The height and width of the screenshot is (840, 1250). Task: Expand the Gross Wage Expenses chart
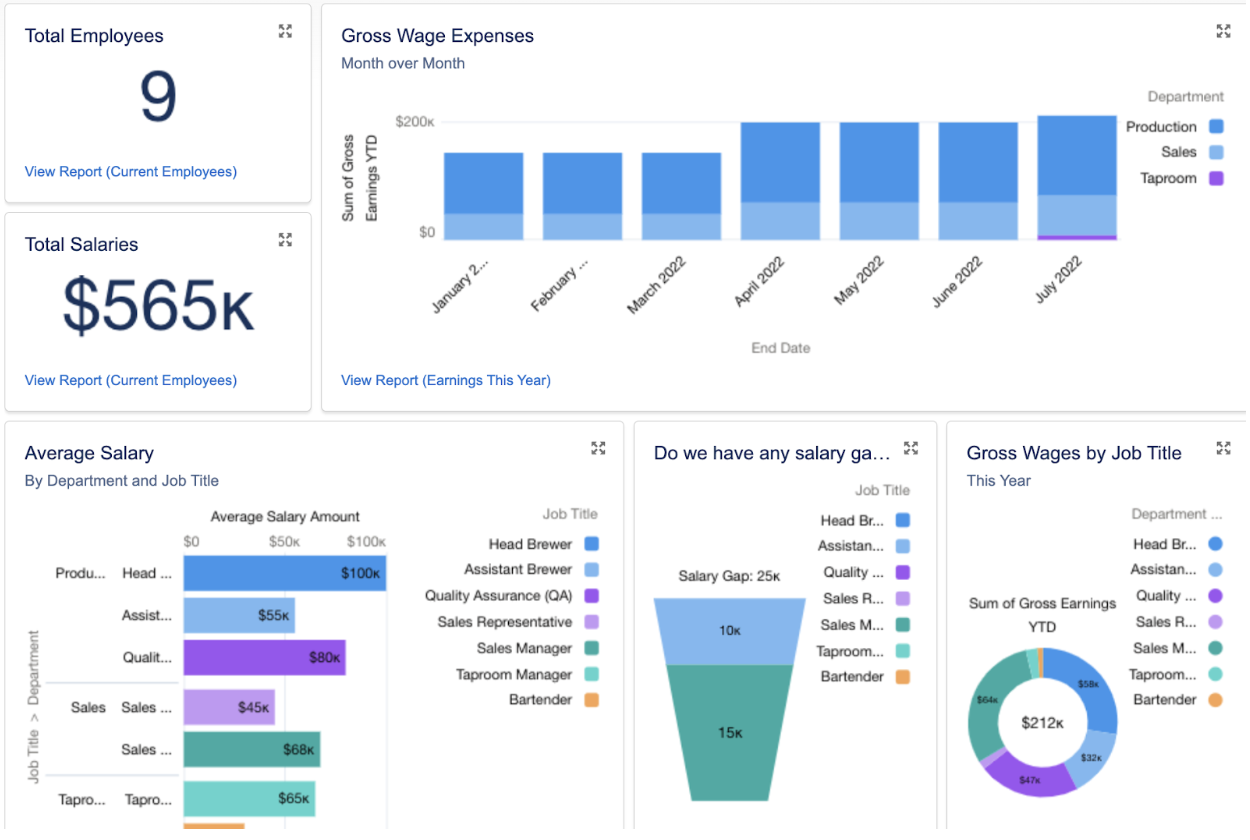click(1223, 32)
